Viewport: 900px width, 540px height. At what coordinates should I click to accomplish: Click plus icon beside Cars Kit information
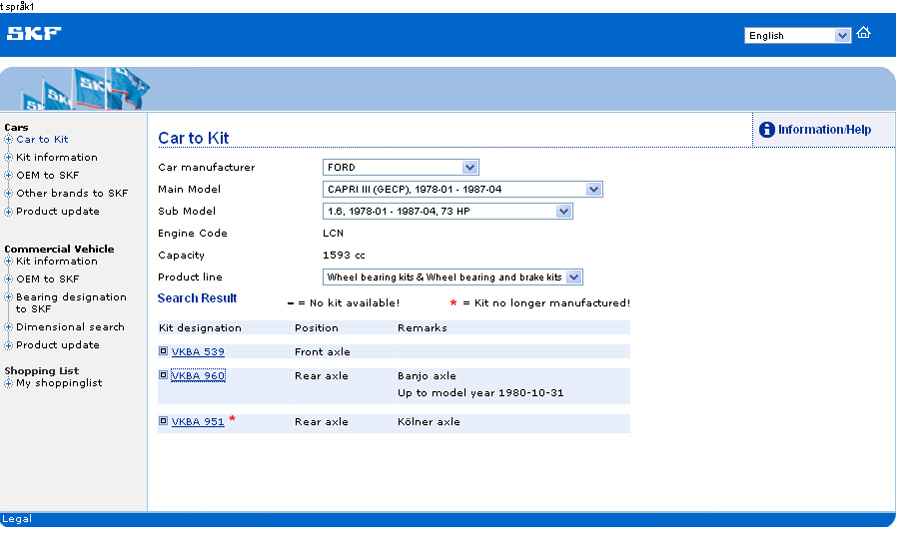[8, 157]
